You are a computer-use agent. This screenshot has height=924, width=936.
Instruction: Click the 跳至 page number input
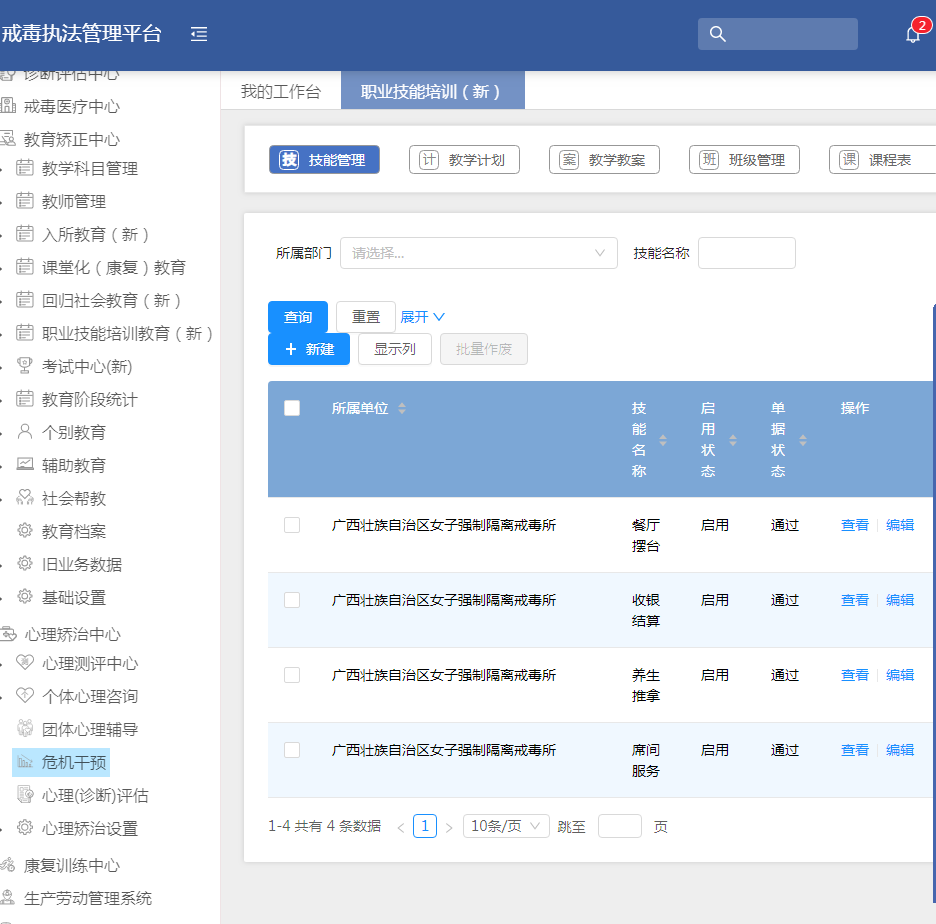tap(620, 826)
